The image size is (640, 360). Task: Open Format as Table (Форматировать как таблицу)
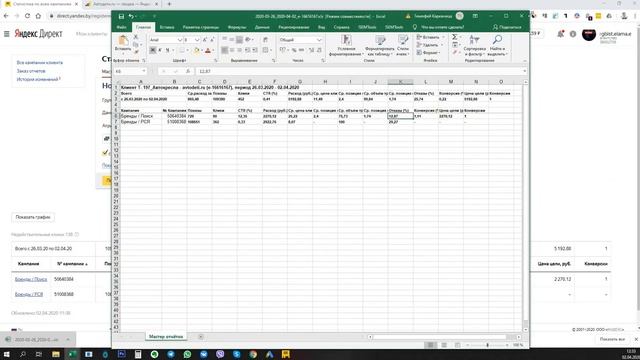(380, 45)
